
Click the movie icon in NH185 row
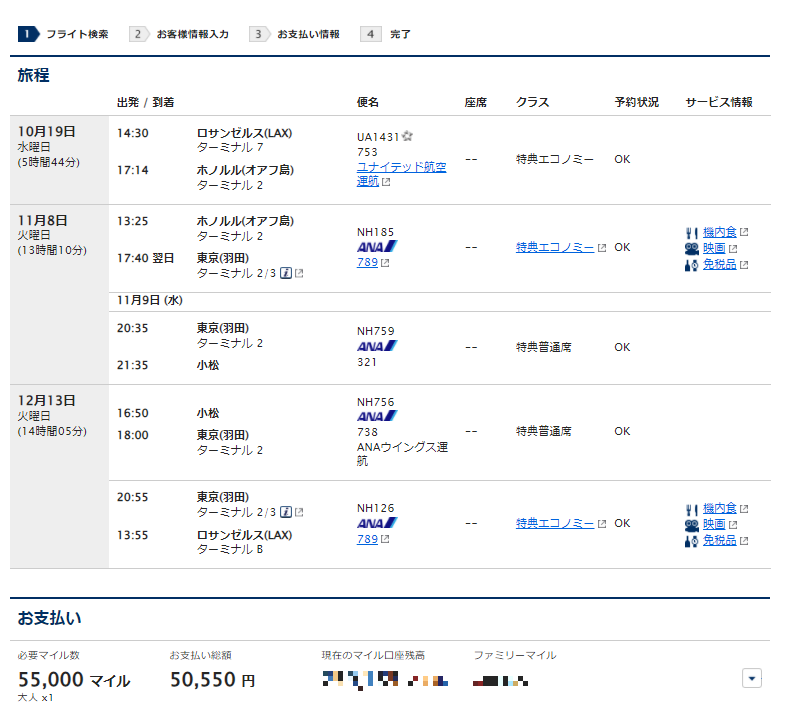tap(691, 248)
